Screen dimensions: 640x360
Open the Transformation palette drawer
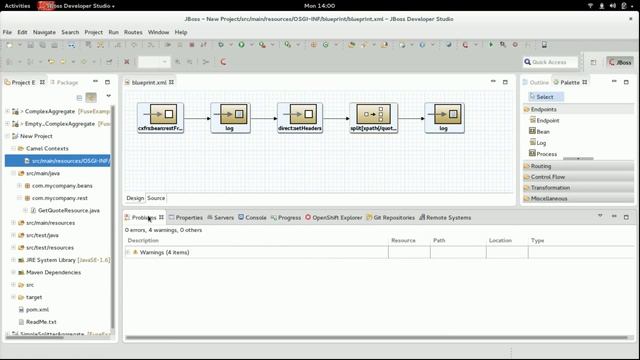pyautogui.click(x=578, y=188)
